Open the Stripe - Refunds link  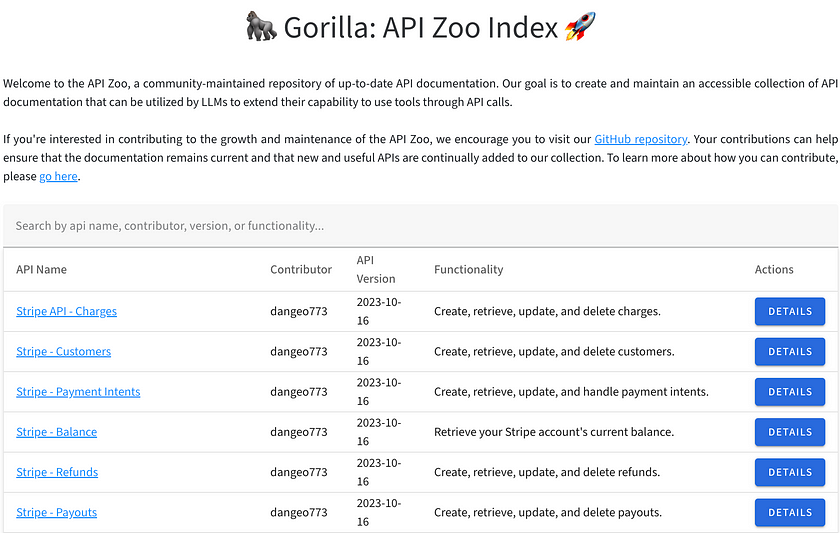[57, 472]
